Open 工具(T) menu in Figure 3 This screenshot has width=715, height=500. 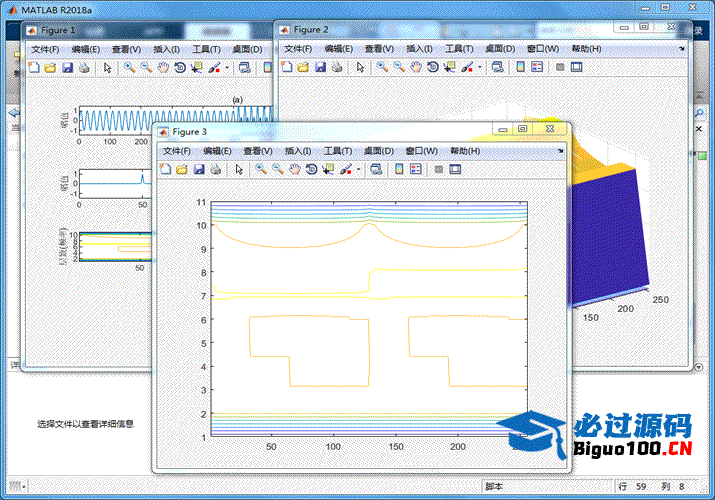pyautogui.click(x=338, y=151)
